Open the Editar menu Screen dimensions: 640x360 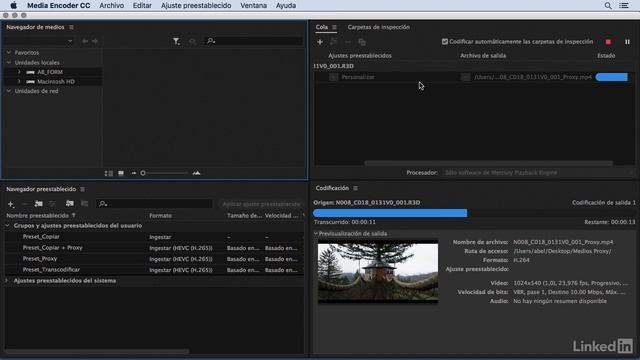tap(142, 6)
